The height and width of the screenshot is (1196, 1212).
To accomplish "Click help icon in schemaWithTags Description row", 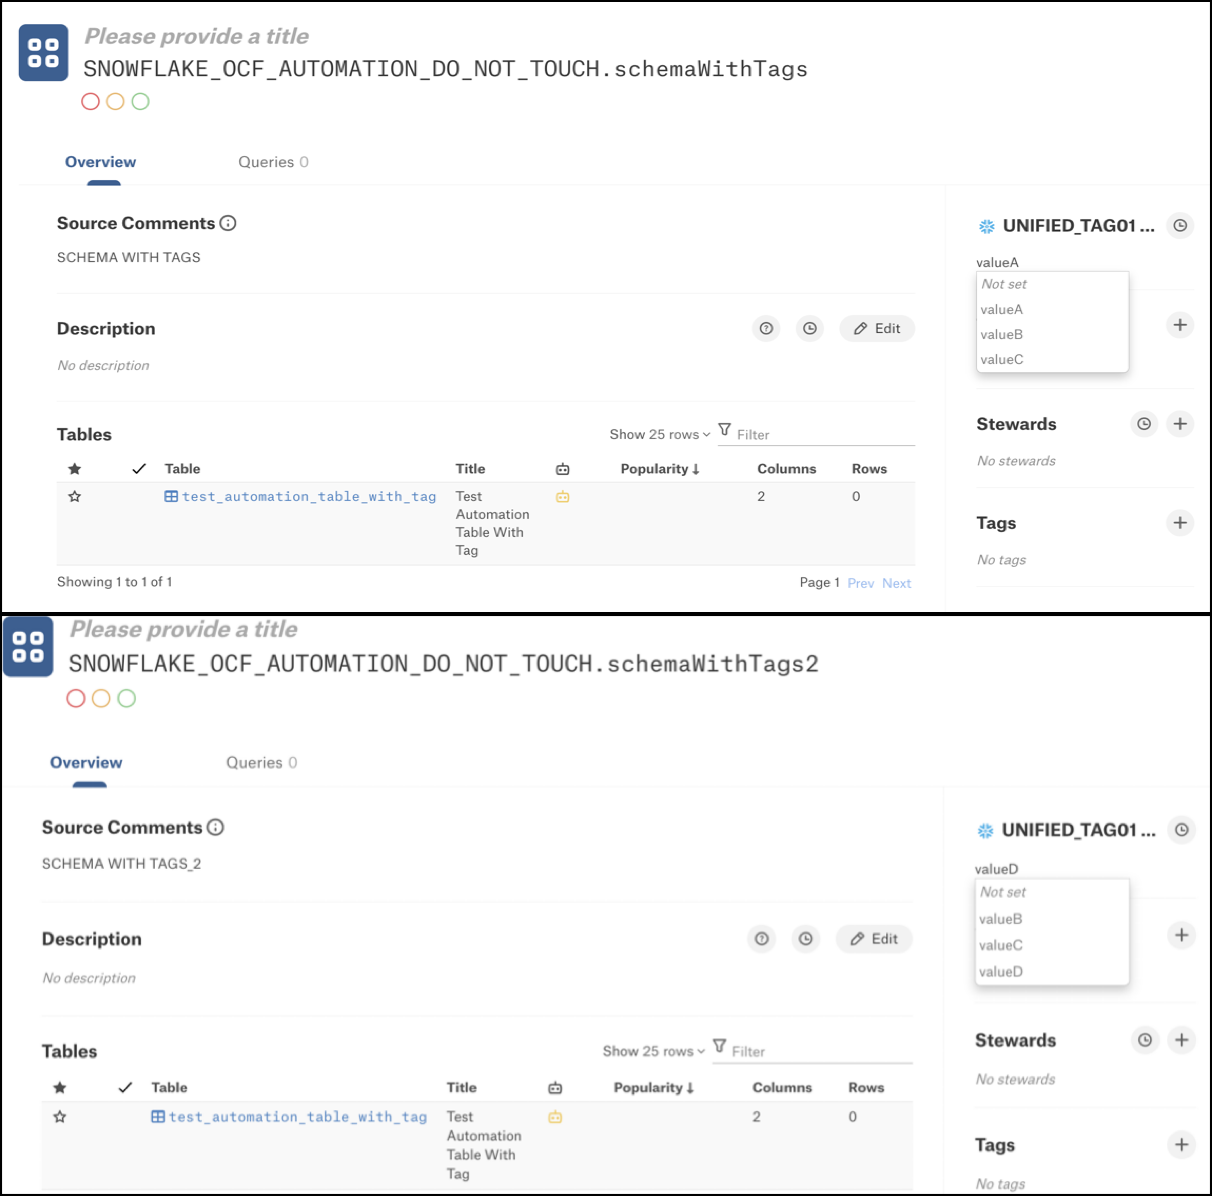I will point(766,328).
